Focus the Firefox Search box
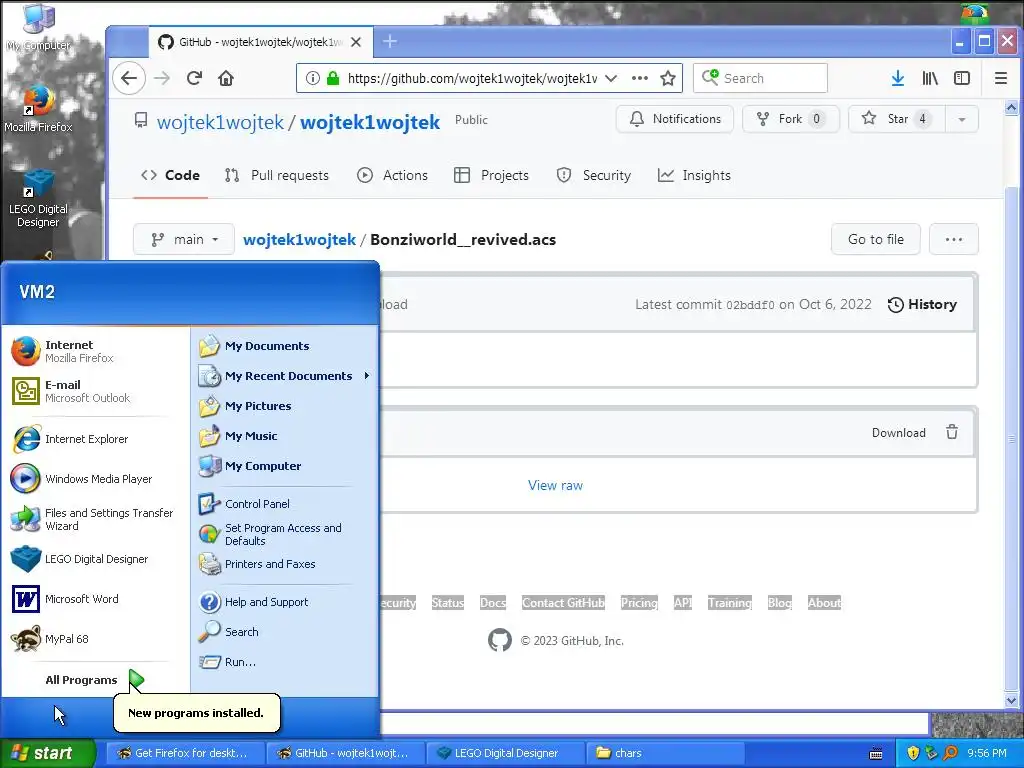 [x=760, y=78]
